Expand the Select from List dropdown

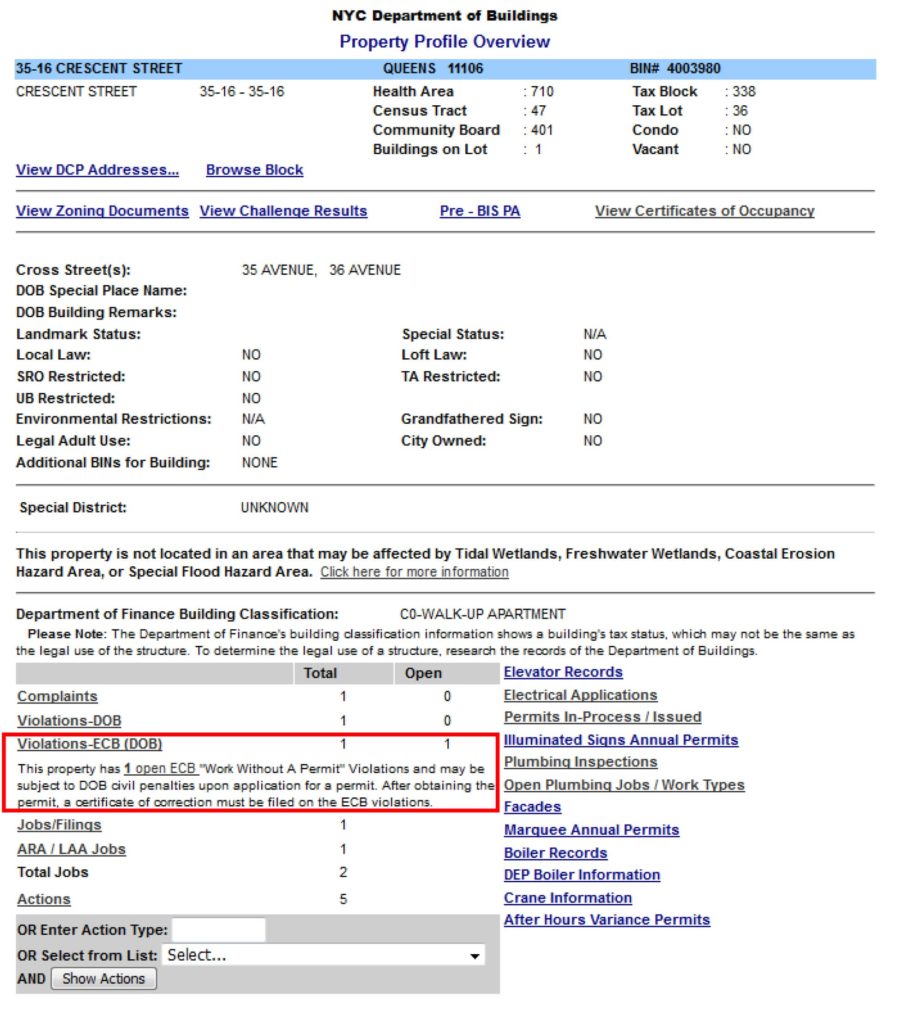[x=324, y=955]
